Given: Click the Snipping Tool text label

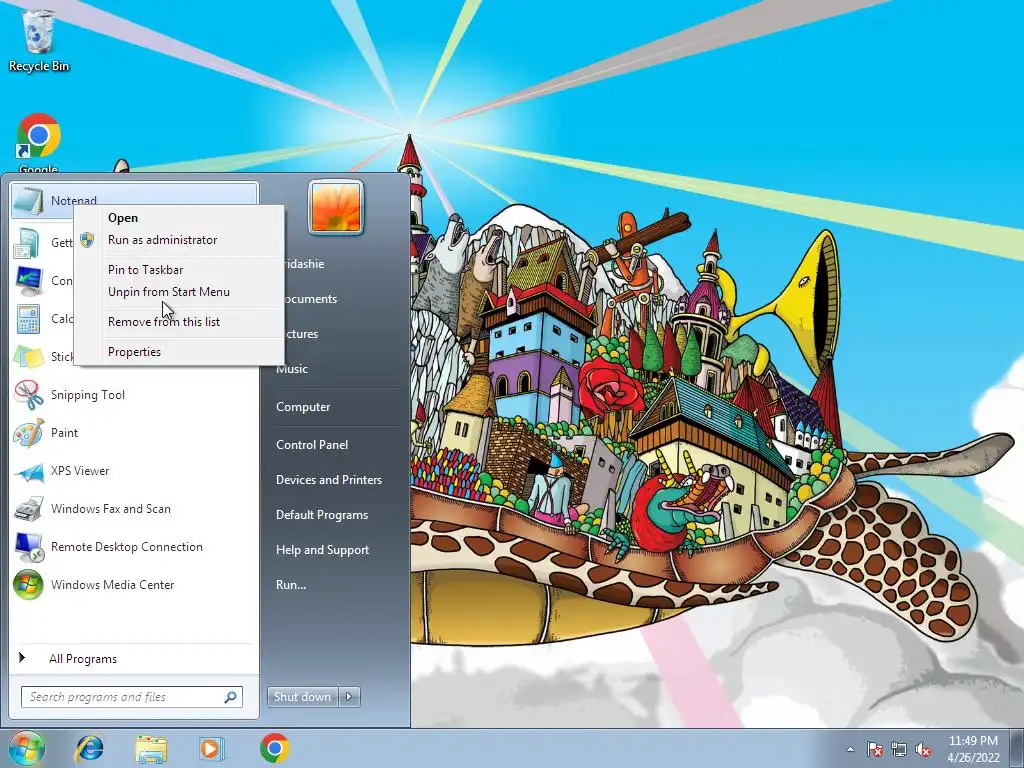Looking at the screenshot, I should pyautogui.click(x=88, y=394).
